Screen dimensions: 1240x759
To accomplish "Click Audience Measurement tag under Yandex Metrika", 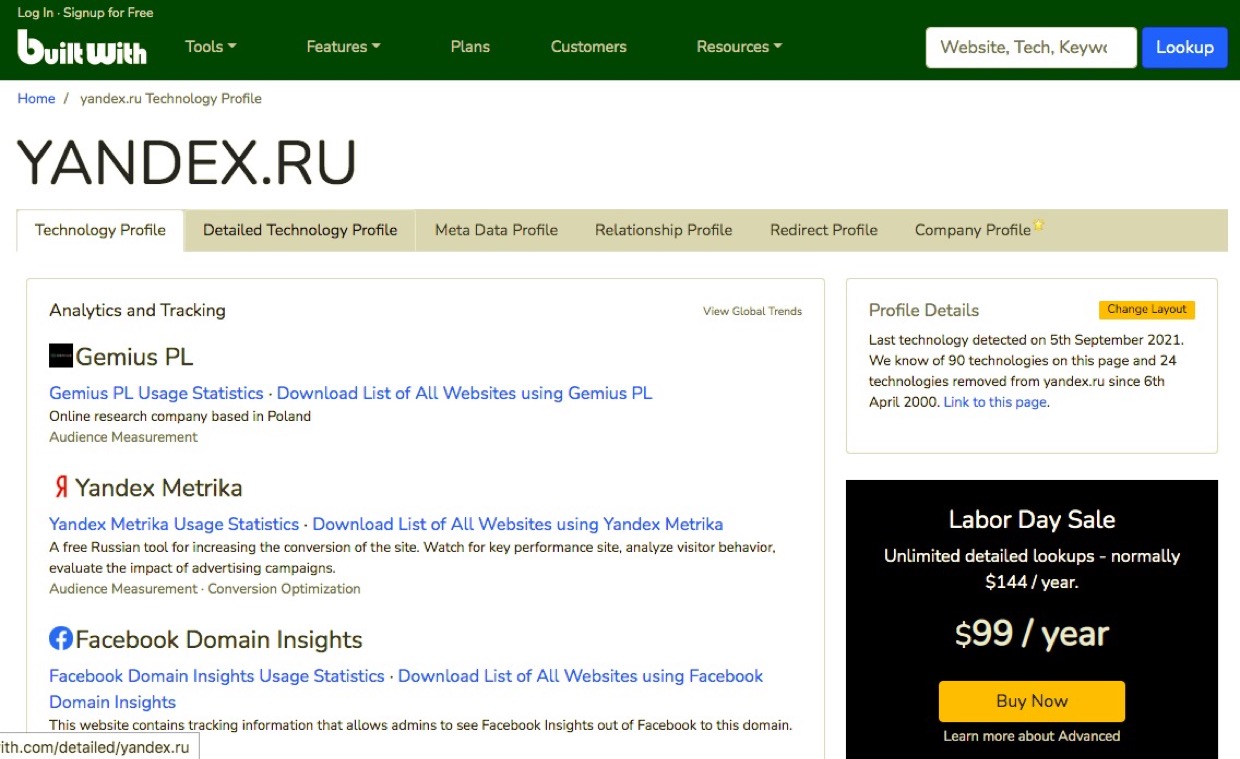I will click(x=123, y=589).
